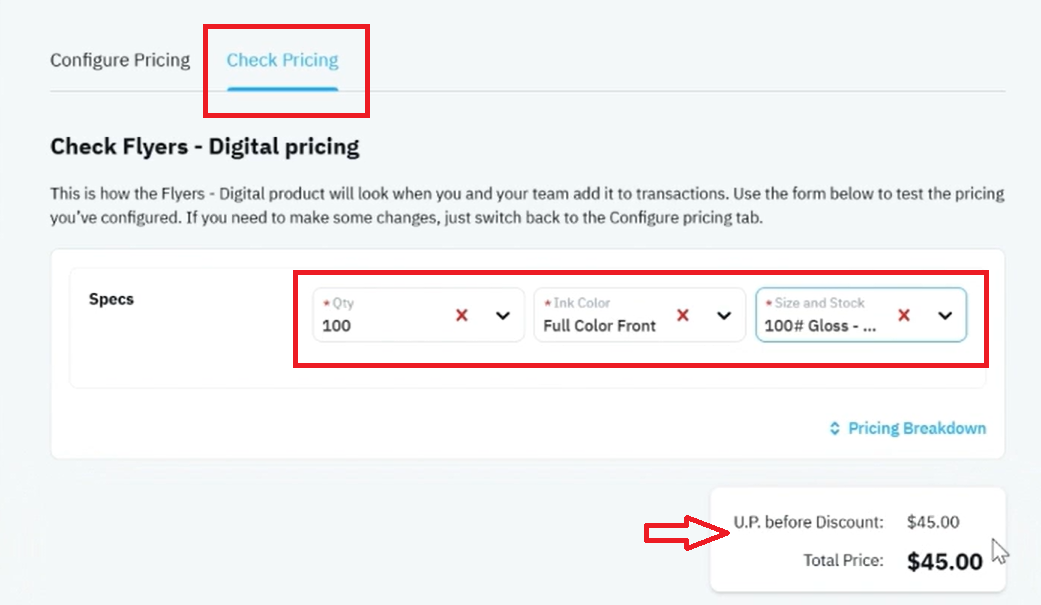The height and width of the screenshot is (605, 1041).
Task: Click the Qty field showing 100
Action: pos(418,315)
